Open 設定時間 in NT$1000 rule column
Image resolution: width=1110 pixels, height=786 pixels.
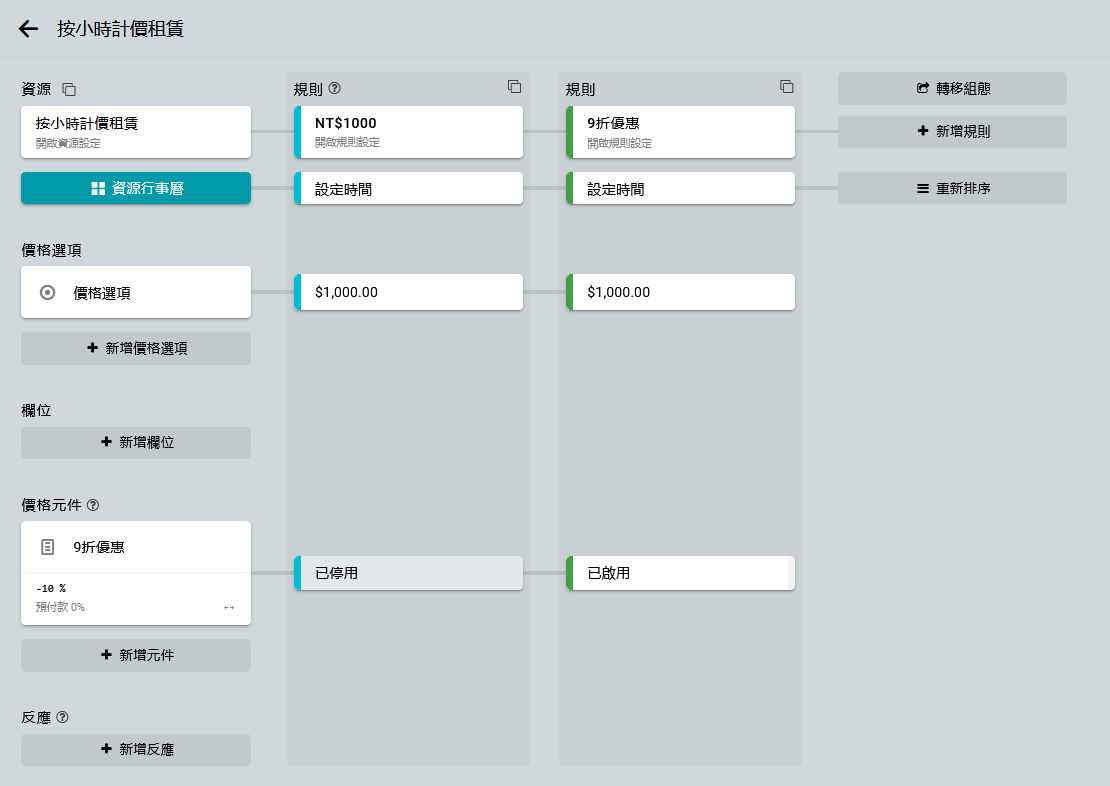(x=410, y=188)
